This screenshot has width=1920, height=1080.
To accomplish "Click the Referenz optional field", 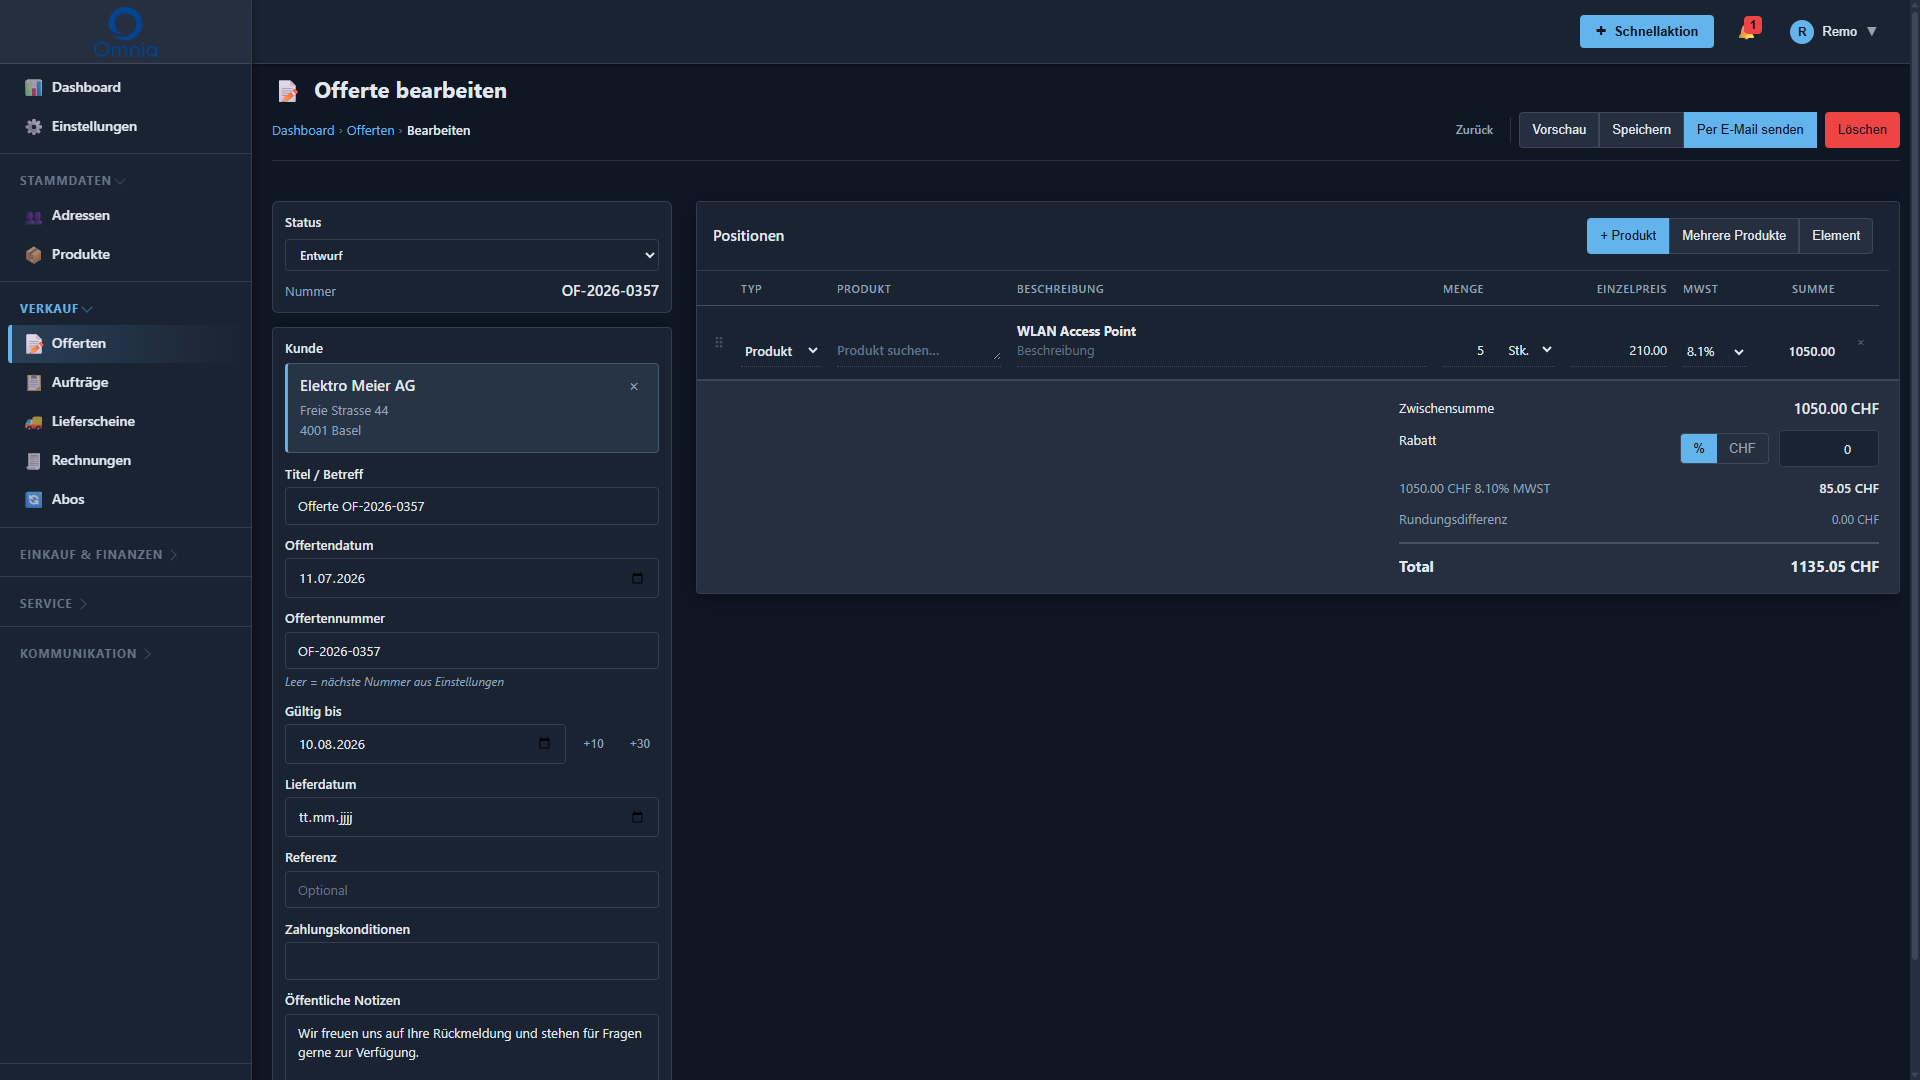I will (x=472, y=891).
